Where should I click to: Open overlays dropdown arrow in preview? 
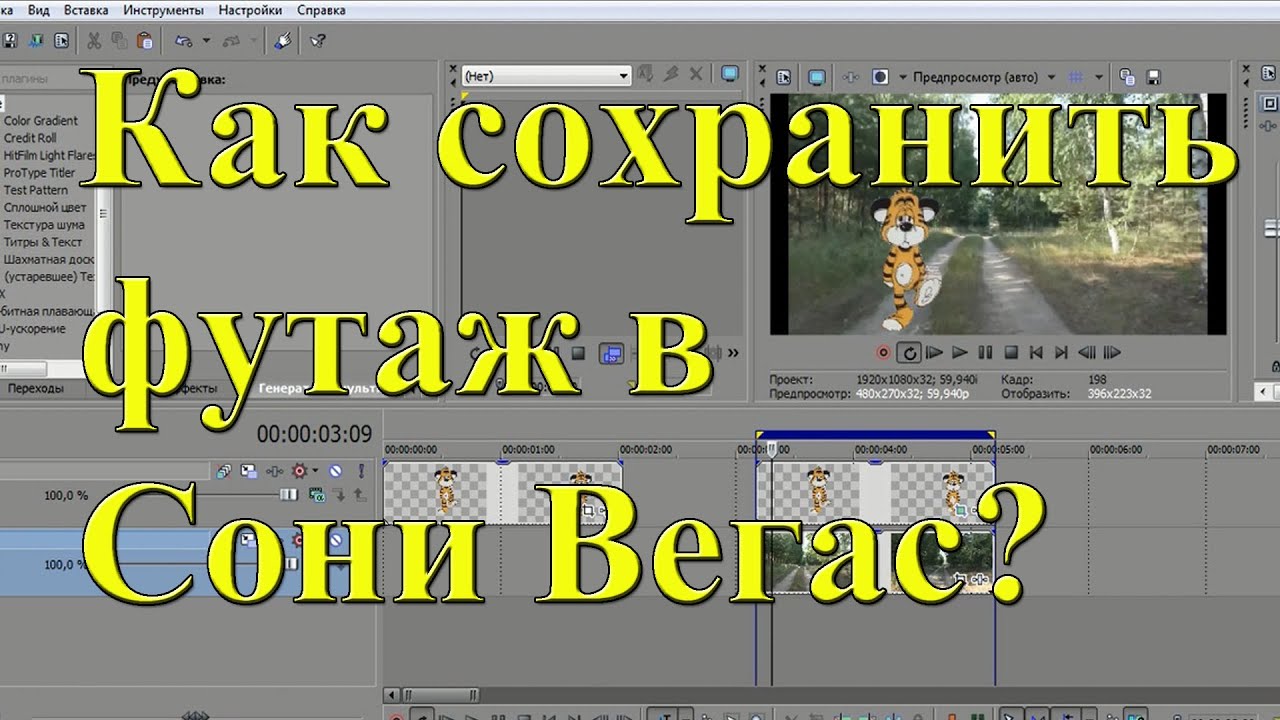click(1099, 77)
